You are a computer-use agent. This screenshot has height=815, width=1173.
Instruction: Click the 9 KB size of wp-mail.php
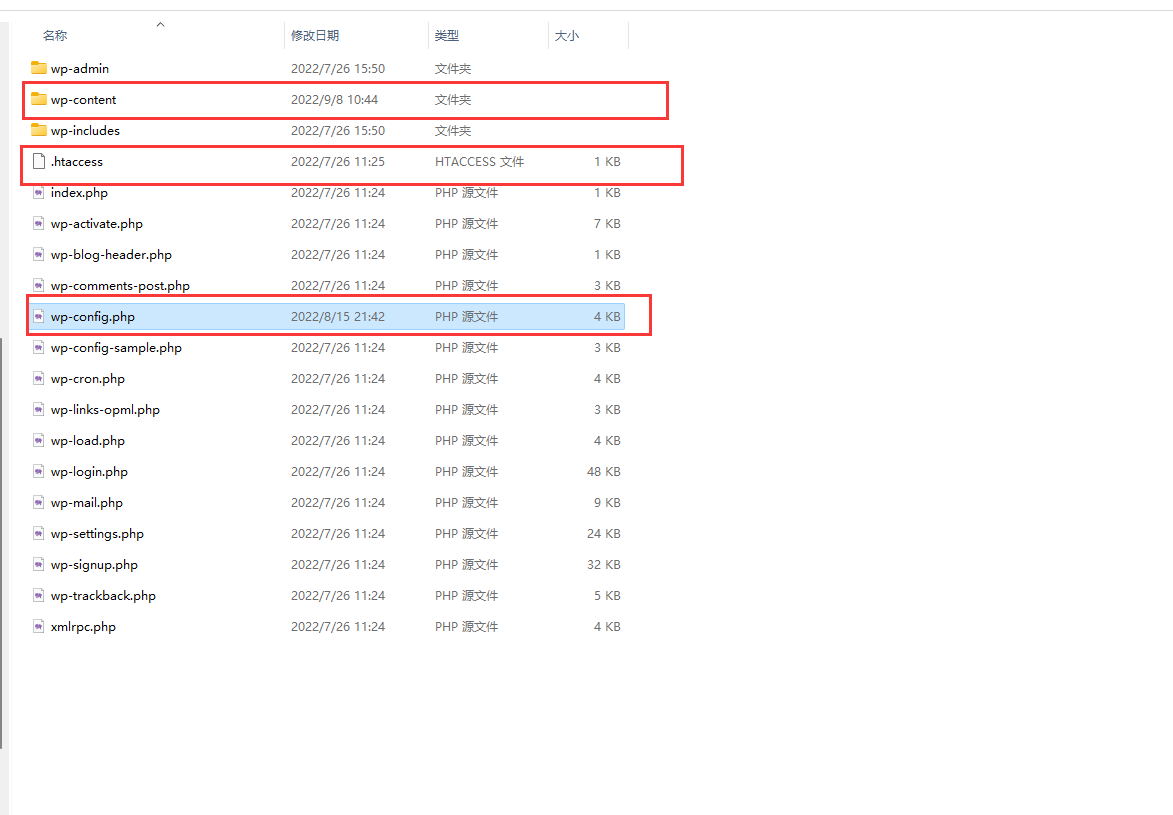(x=607, y=503)
